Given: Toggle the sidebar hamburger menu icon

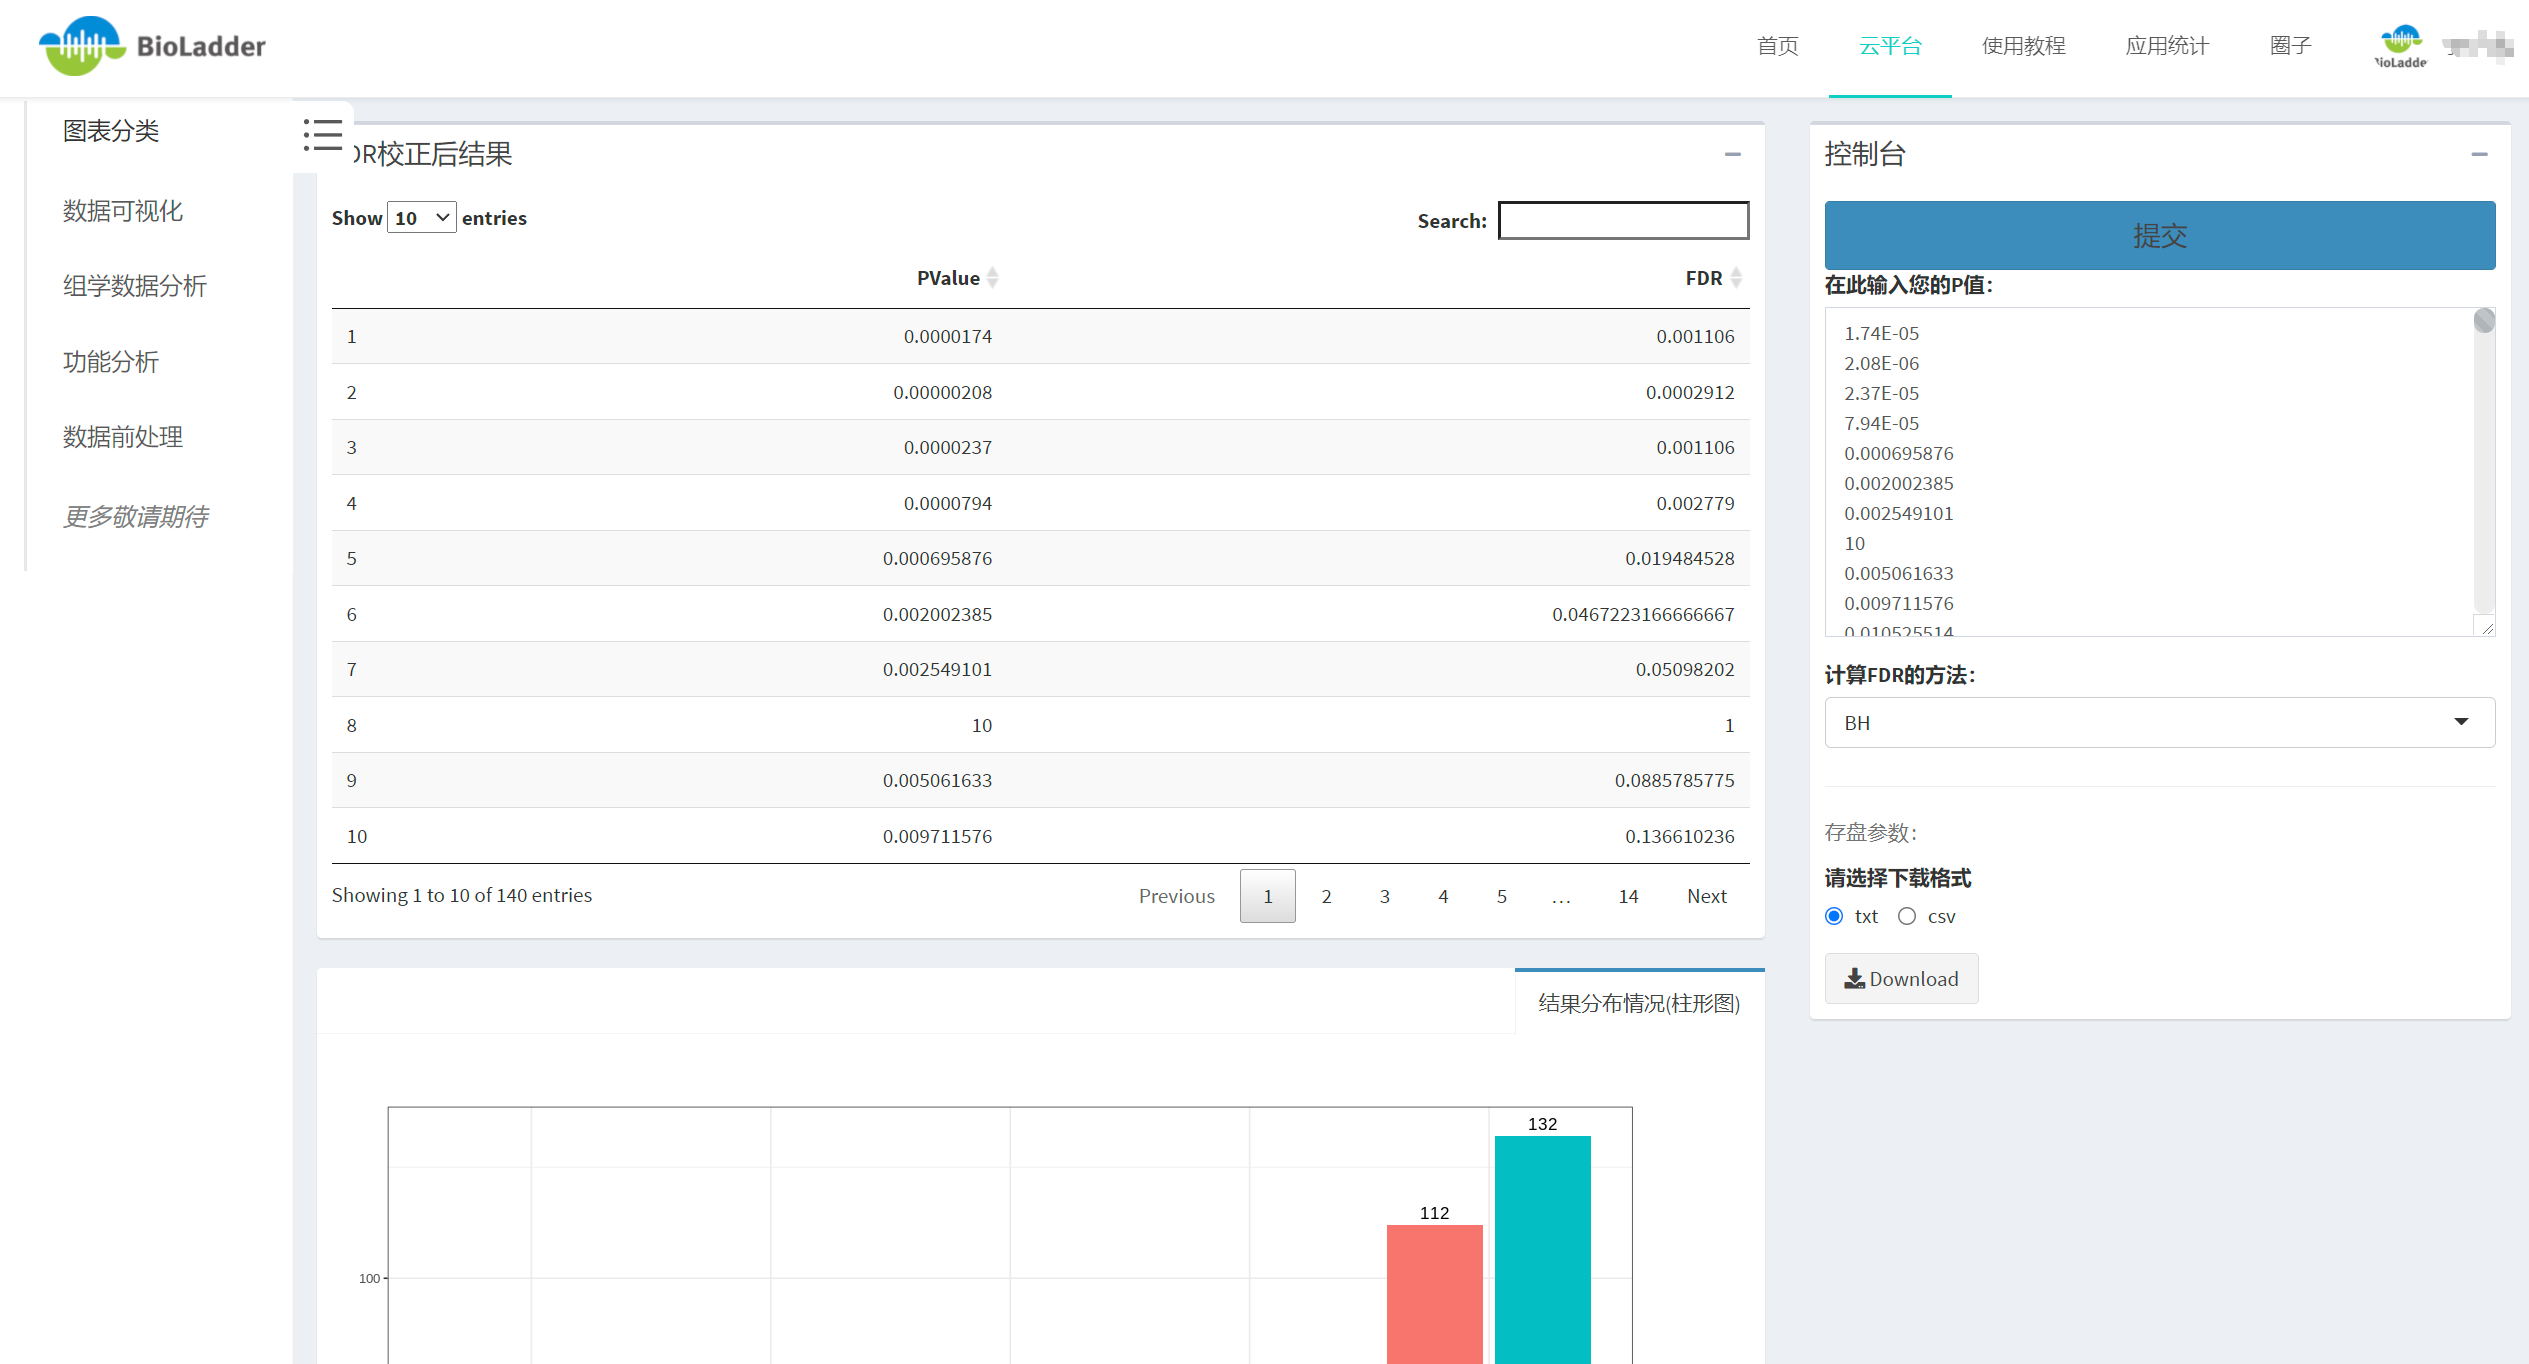Looking at the screenshot, I should [x=323, y=135].
